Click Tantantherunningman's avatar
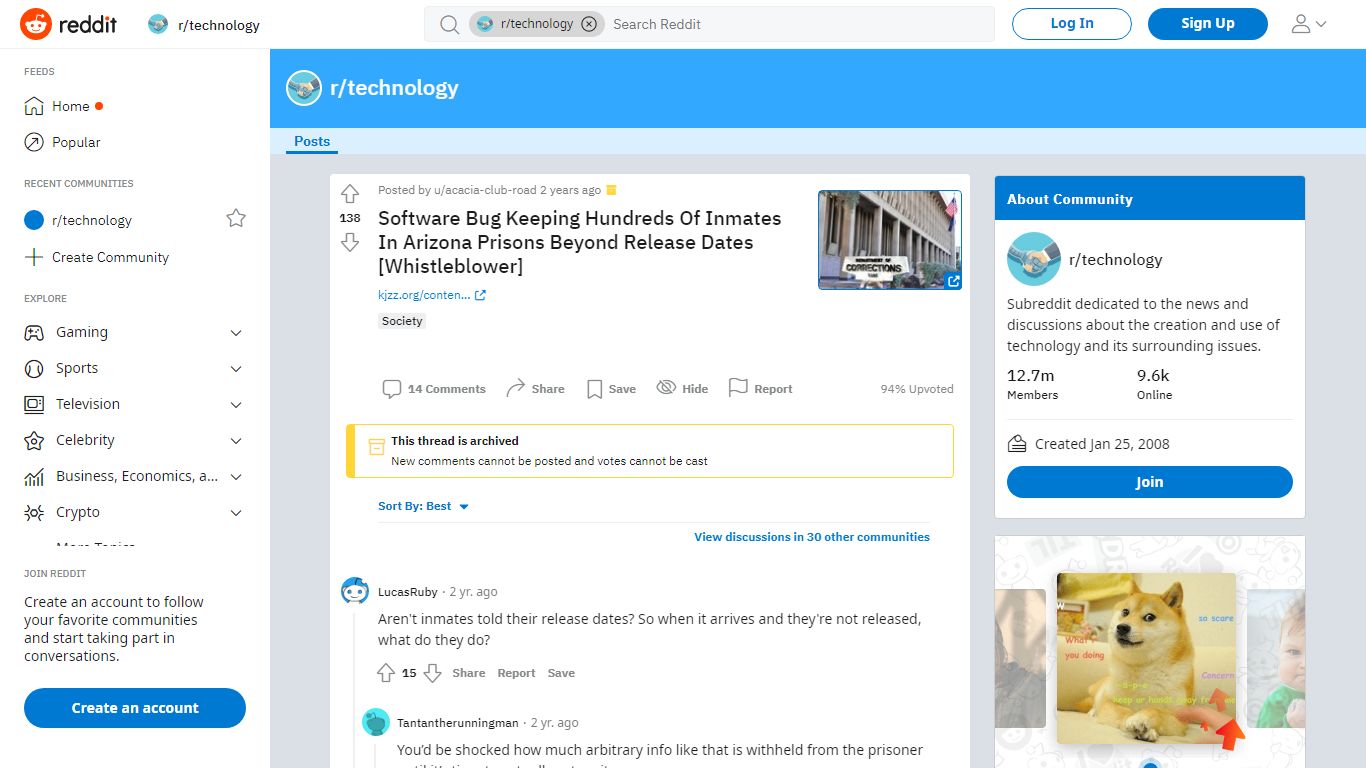The width and height of the screenshot is (1366, 768). pos(376,722)
